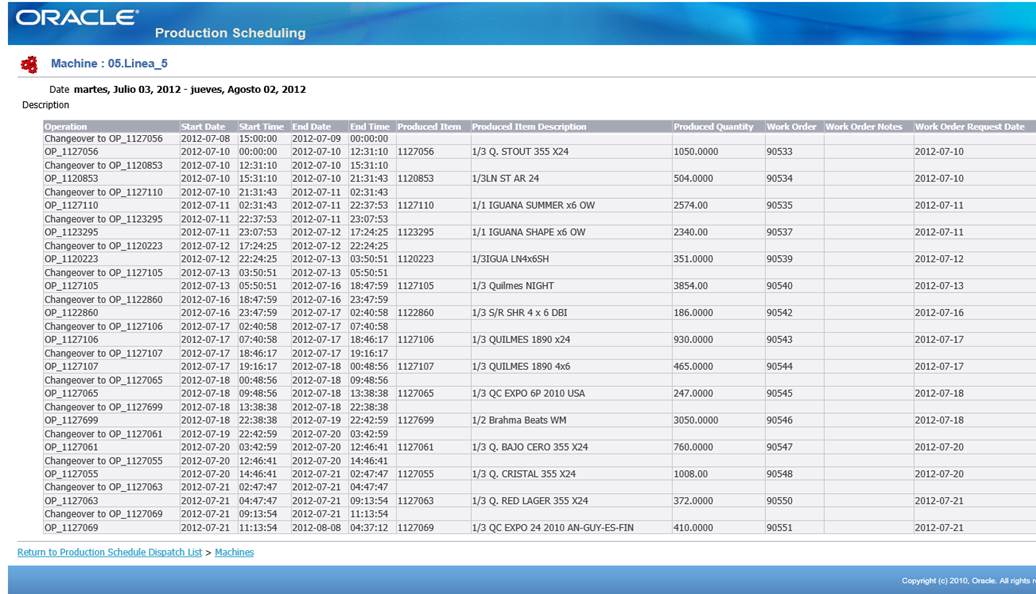The width and height of the screenshot is (1036, 594).
Task: Select row Changeover to OP_1127106
Action: point(539,326)
